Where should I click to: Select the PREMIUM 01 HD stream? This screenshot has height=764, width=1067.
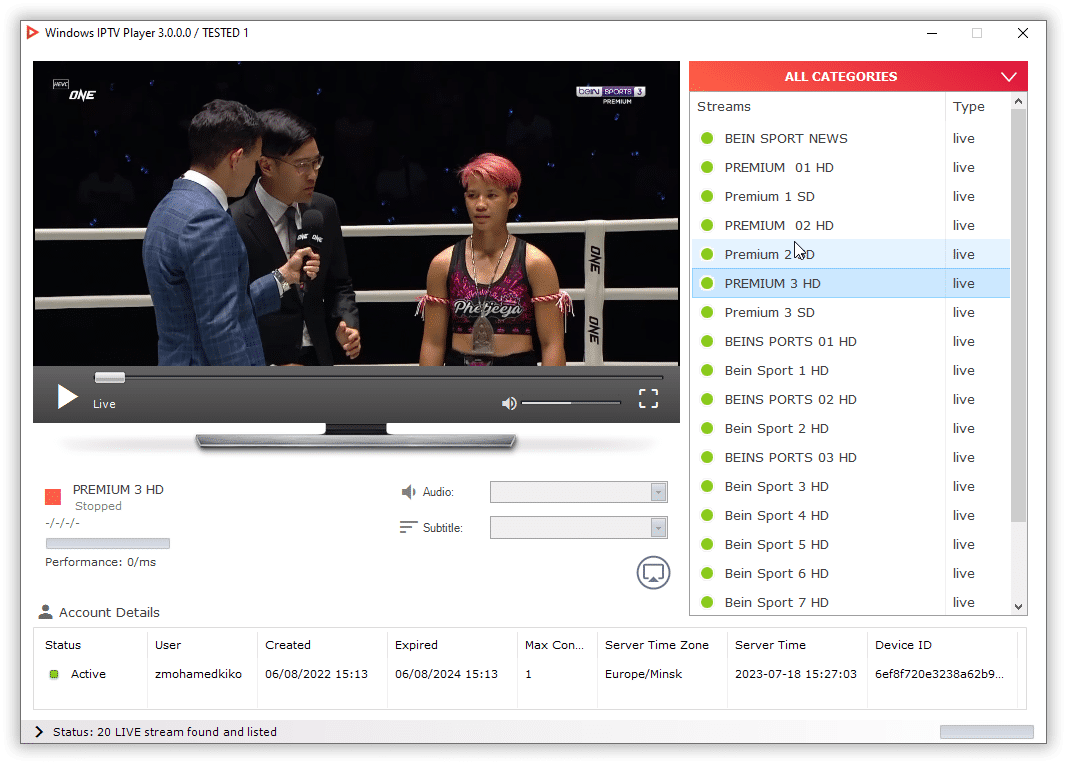(778, 168)
